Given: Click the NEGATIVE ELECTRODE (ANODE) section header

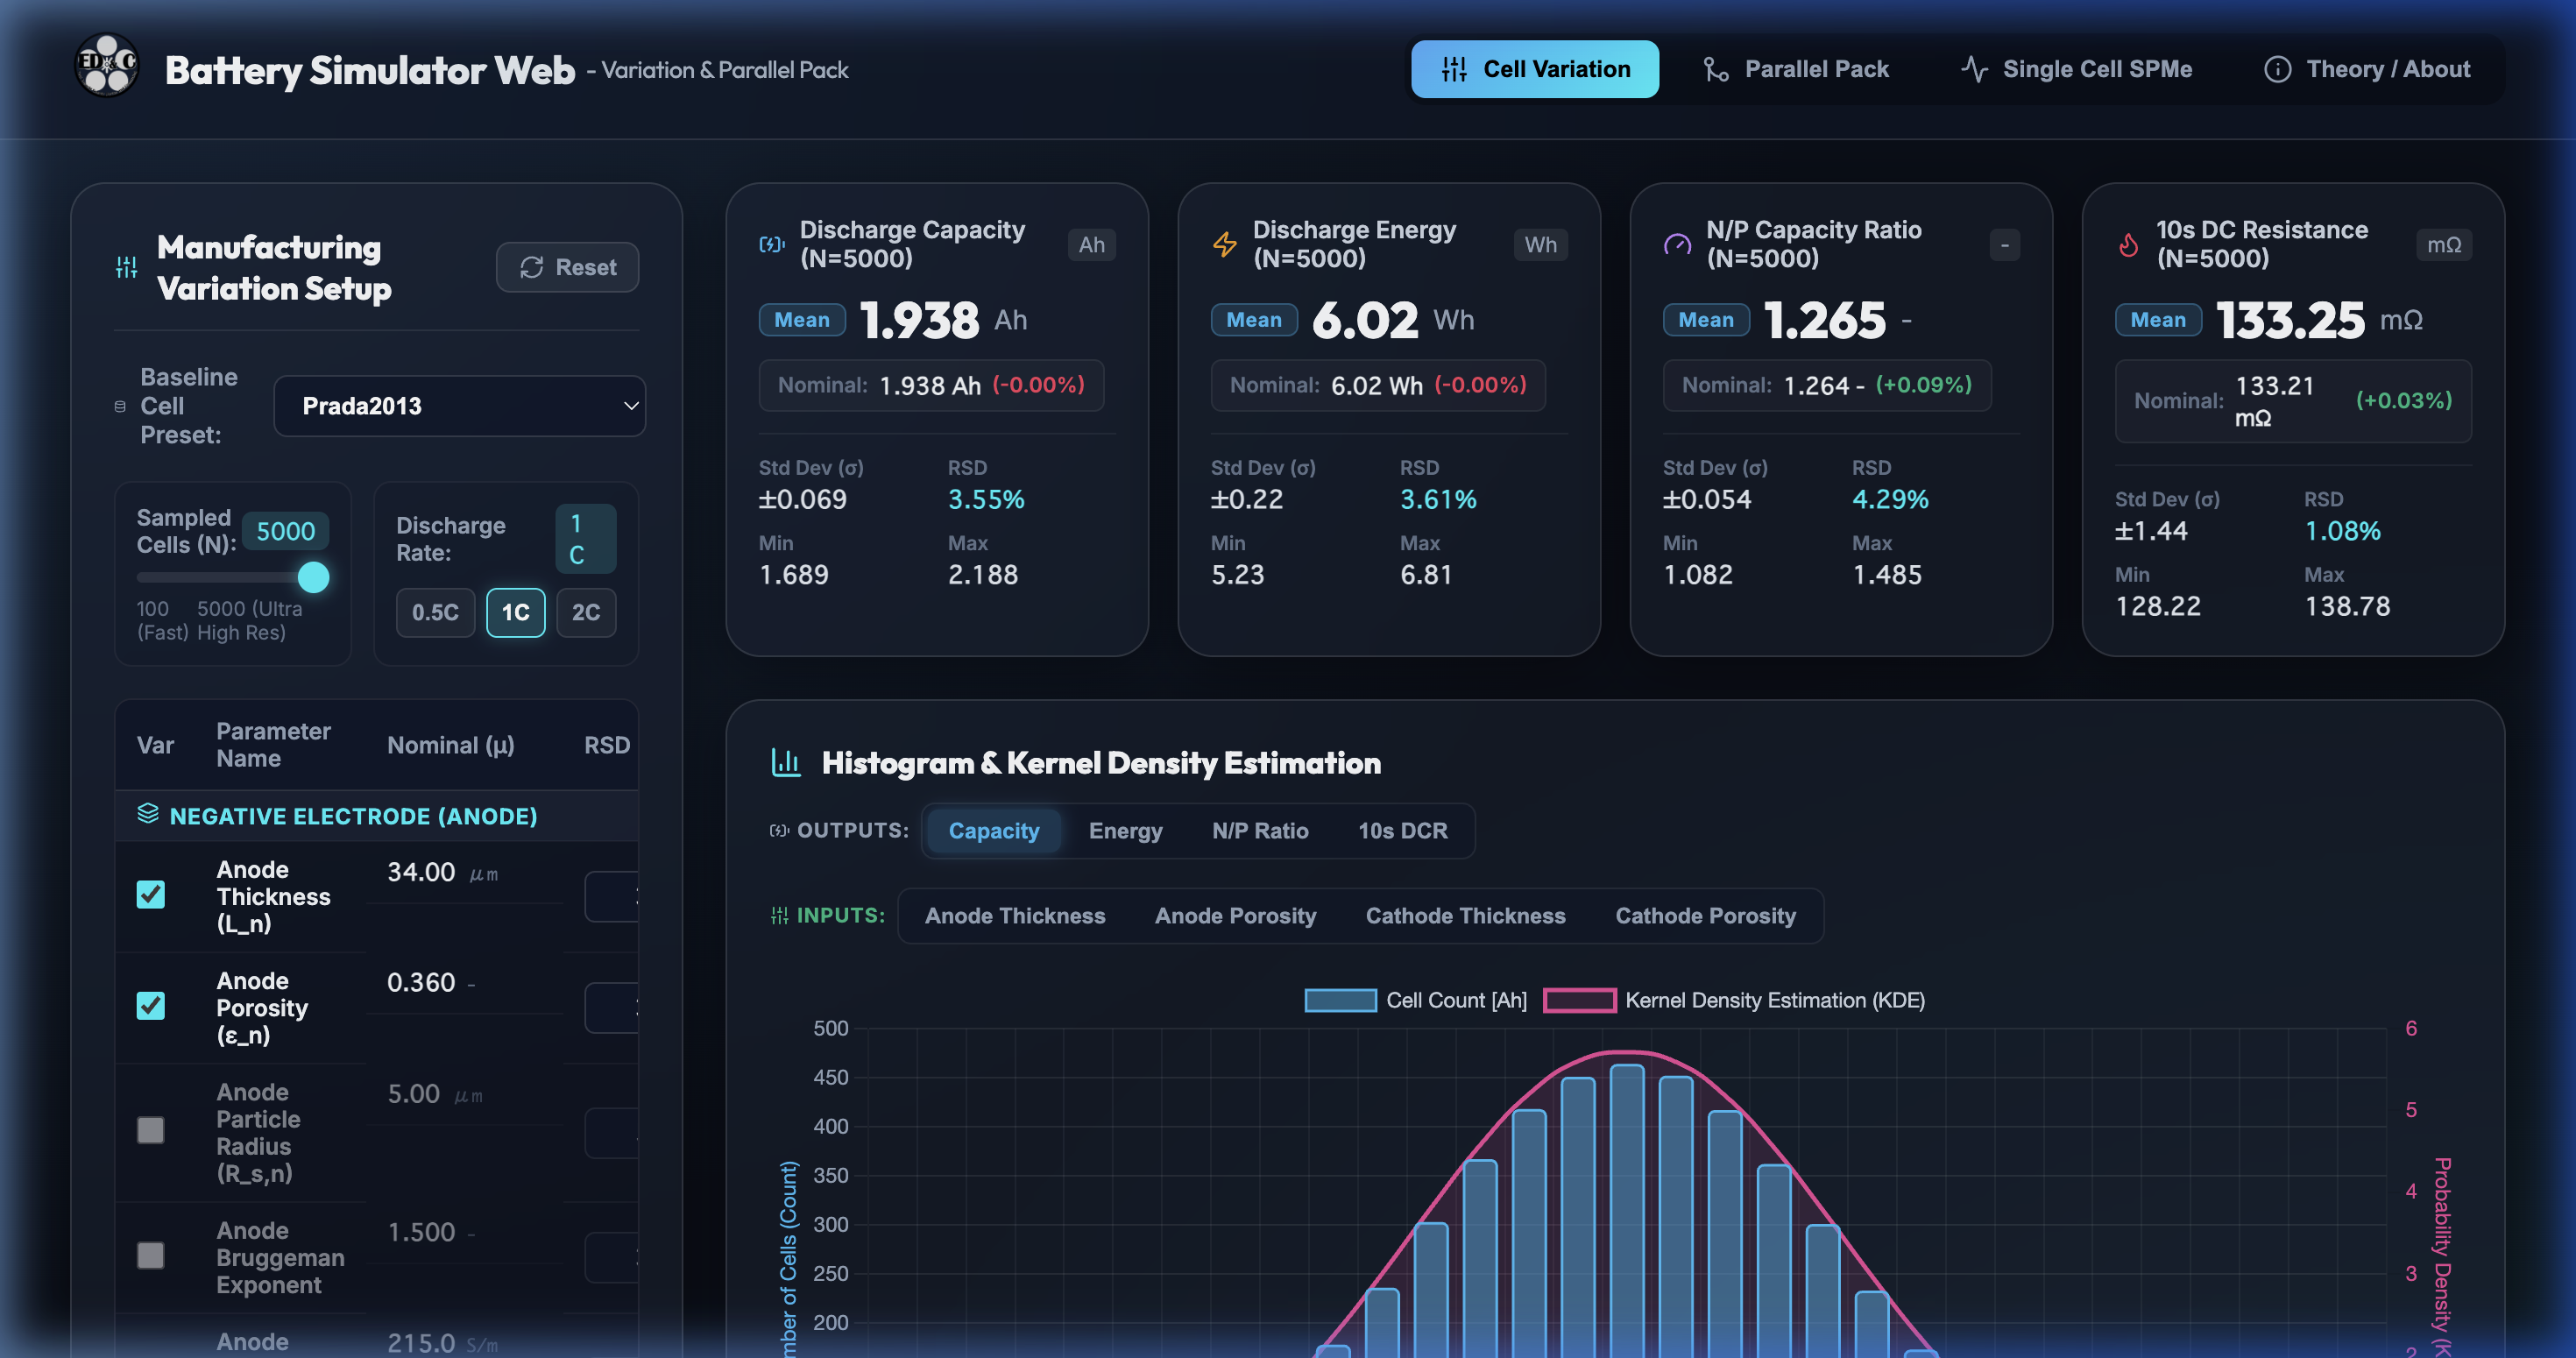Looking at the screenshot, I should pos(377,816).
